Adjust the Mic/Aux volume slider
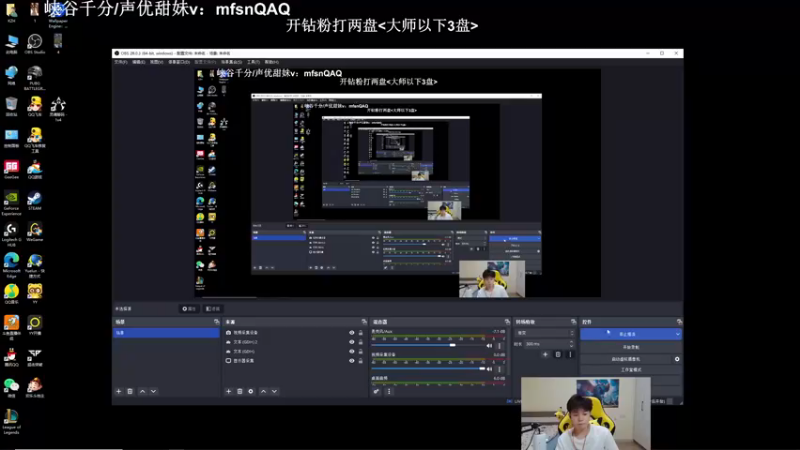Viewport: 800px width, 450px height. 428,345
